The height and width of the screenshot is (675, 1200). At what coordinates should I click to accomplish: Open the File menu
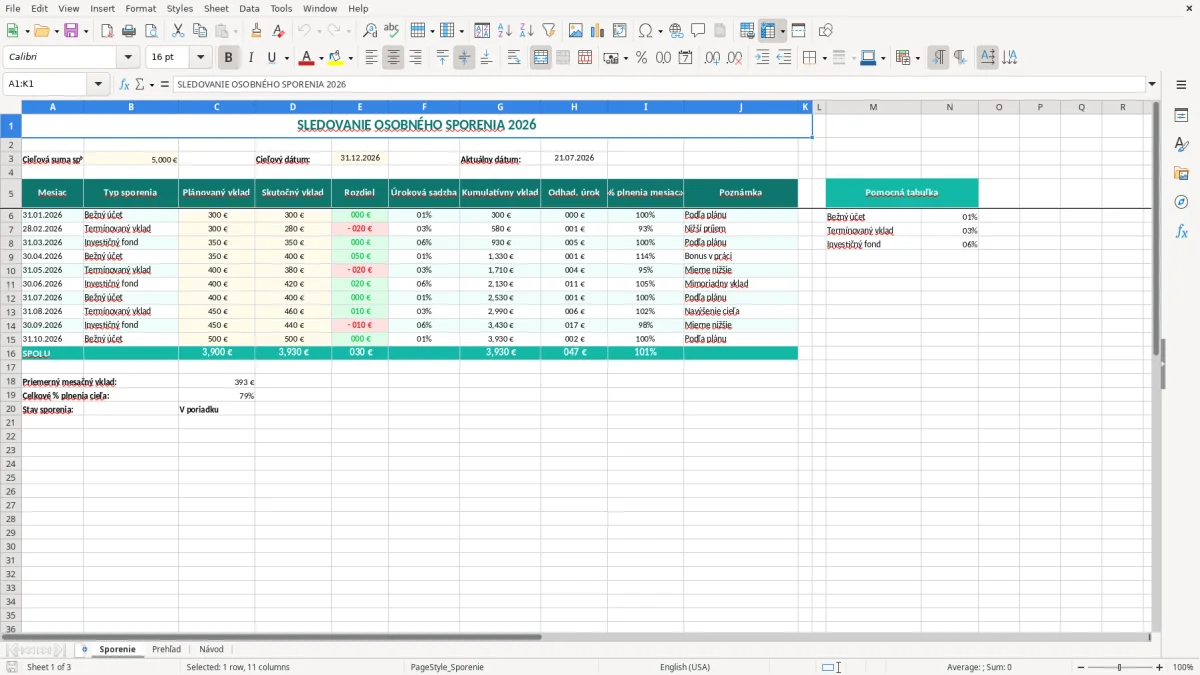(x=12, y=8)
